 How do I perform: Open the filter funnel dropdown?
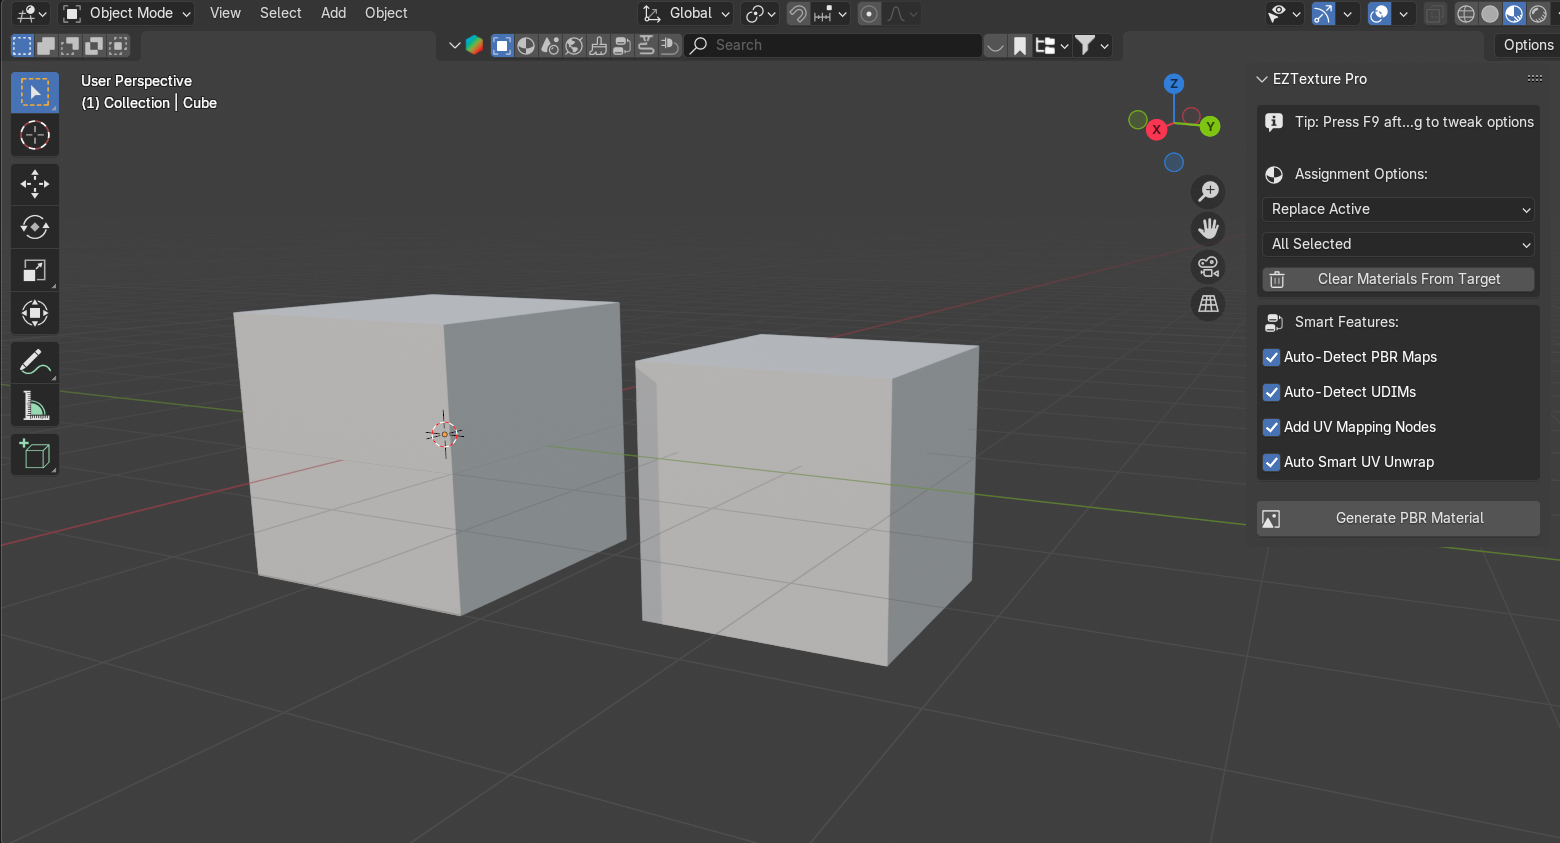pyautogui.click(x=1092, y=45)
